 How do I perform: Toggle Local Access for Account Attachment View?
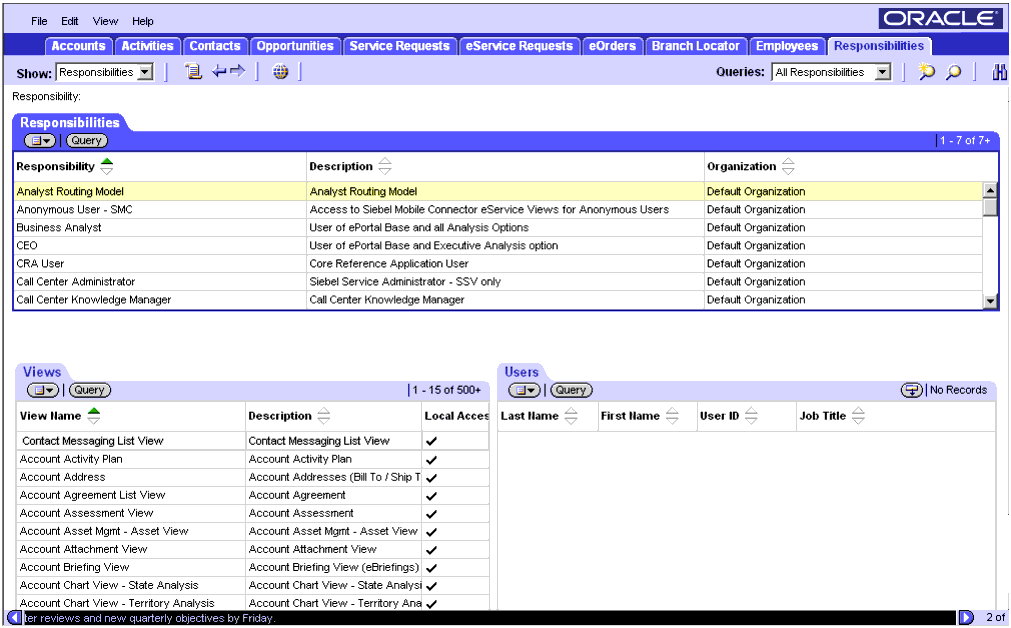point(431,550)
